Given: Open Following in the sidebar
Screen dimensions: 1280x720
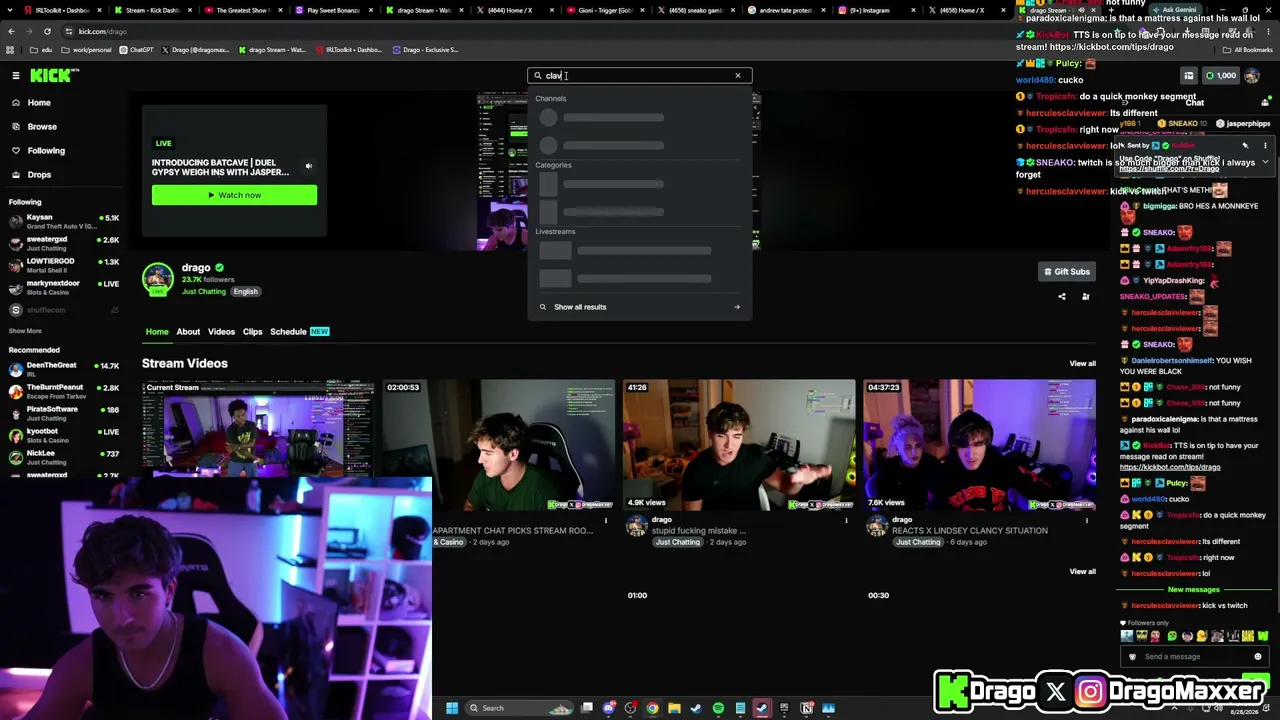Looking at the screenshot, I should tap(46, 151).
